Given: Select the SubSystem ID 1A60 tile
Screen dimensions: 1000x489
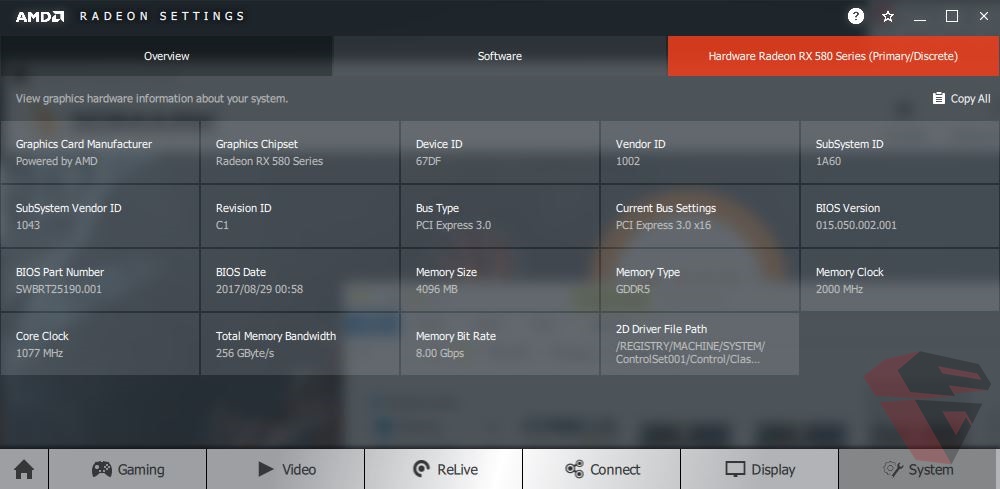Looking at the screenshot, I should [x=900, y=152].
